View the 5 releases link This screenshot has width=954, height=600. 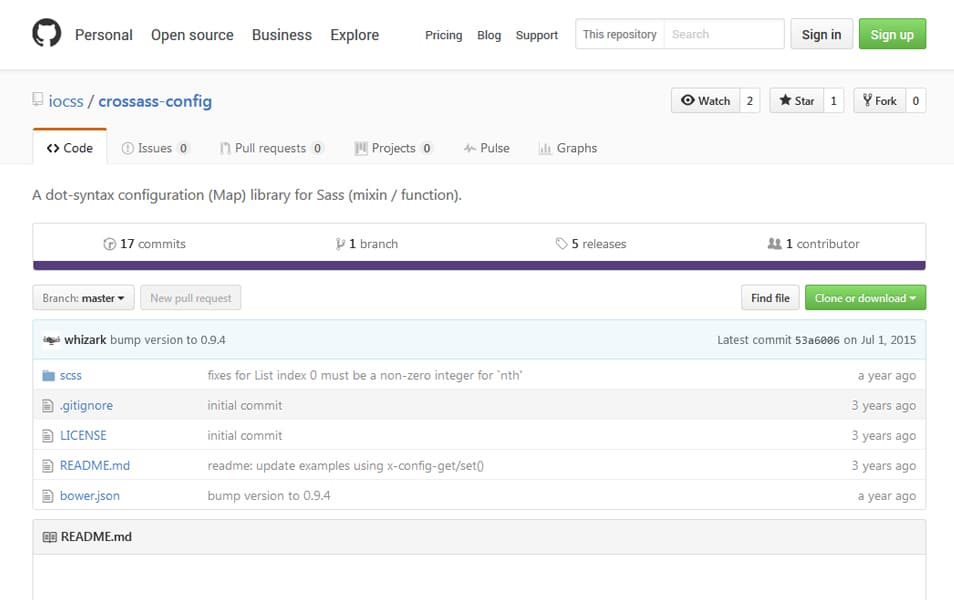coord(591,244)
